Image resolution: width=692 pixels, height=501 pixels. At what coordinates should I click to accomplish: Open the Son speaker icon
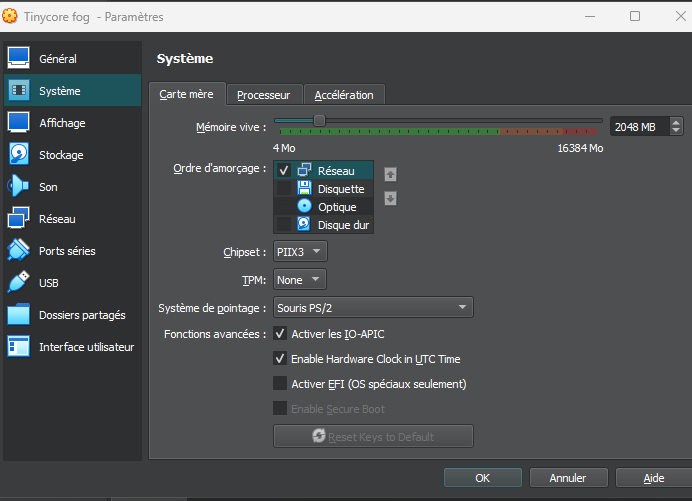coord(18,186)
